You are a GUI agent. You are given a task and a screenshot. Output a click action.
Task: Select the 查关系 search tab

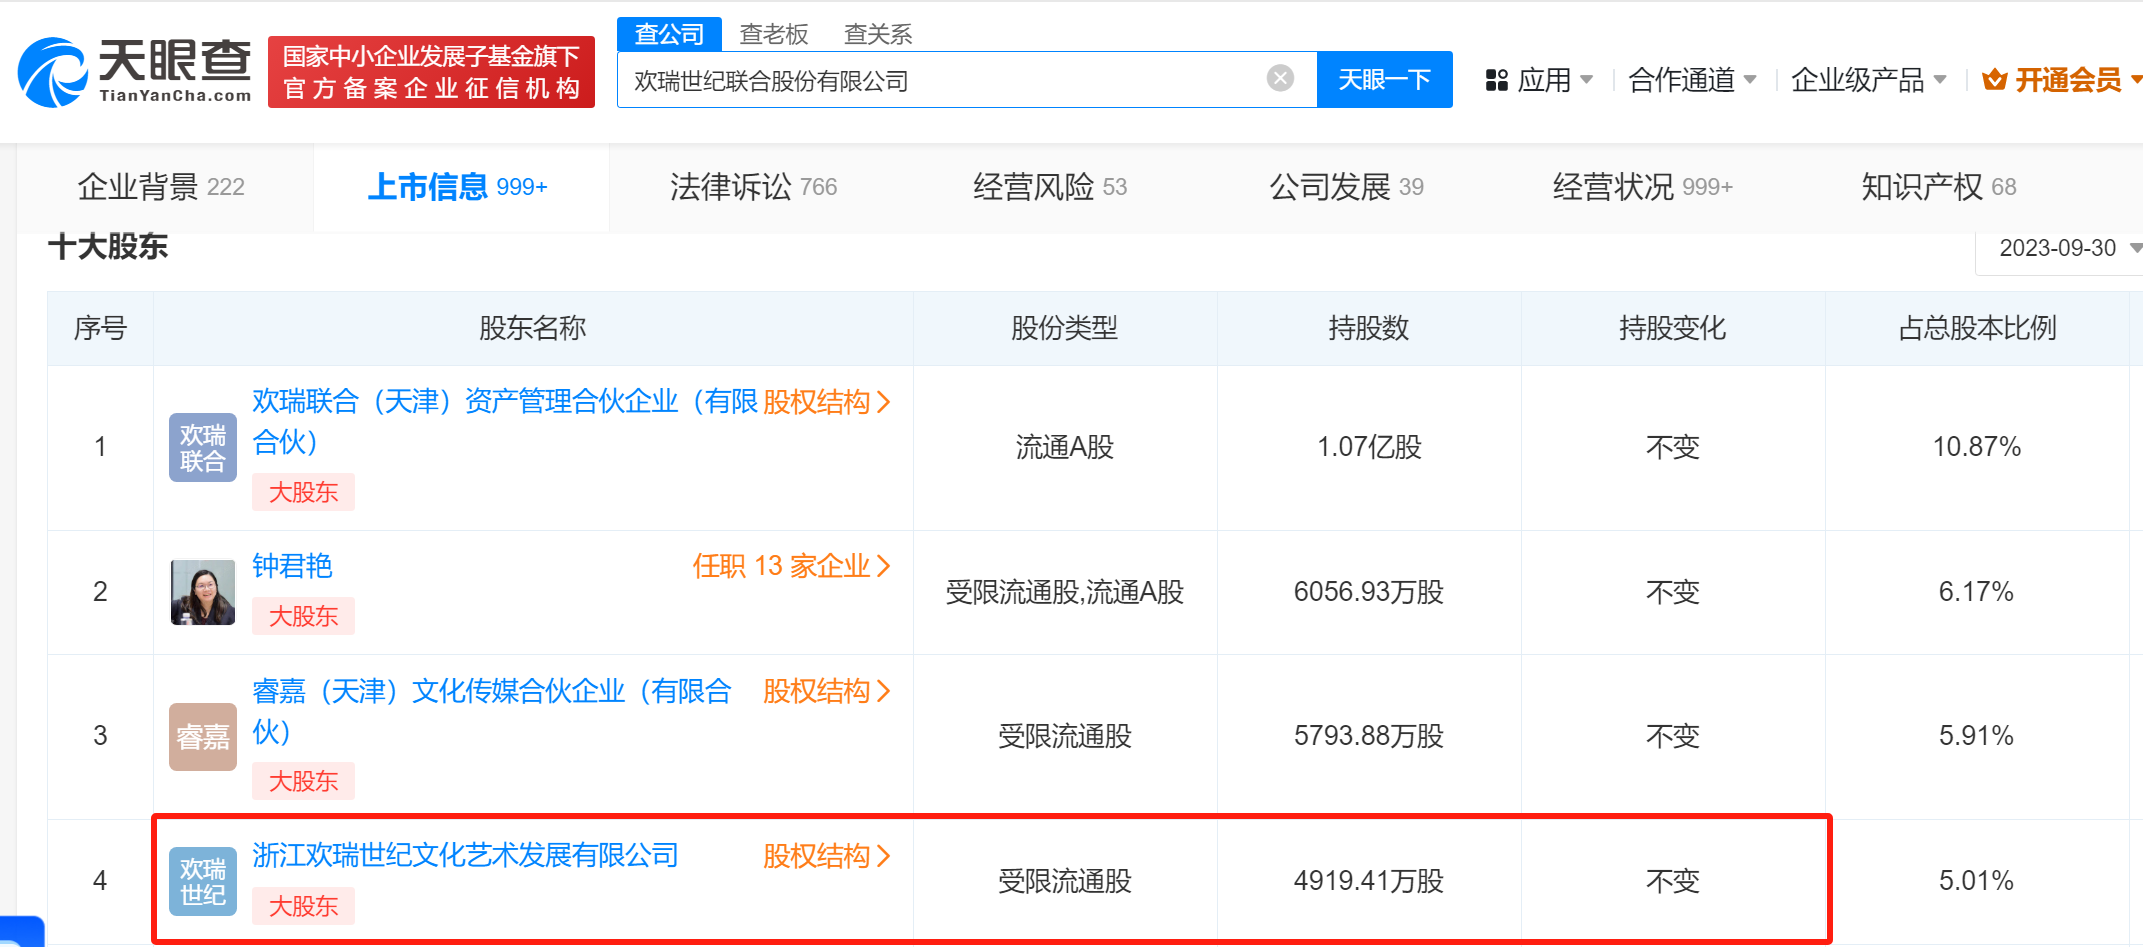click(878, 34)
